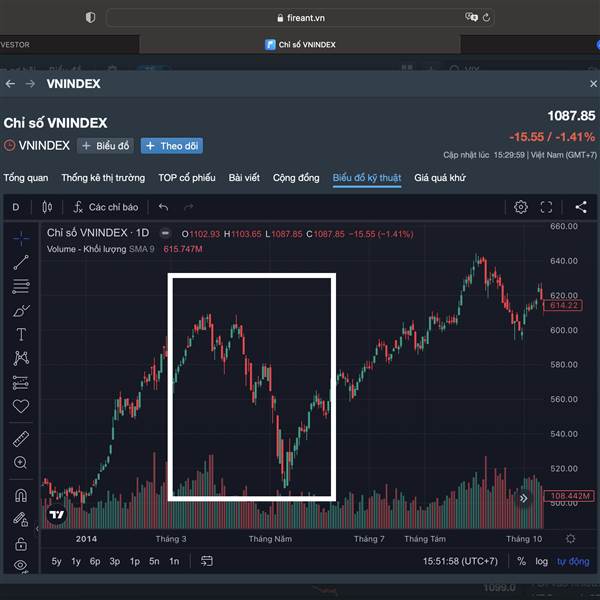The image size is (600, 600).
Task: Select the 1p time range
Action: click(134, 561)
